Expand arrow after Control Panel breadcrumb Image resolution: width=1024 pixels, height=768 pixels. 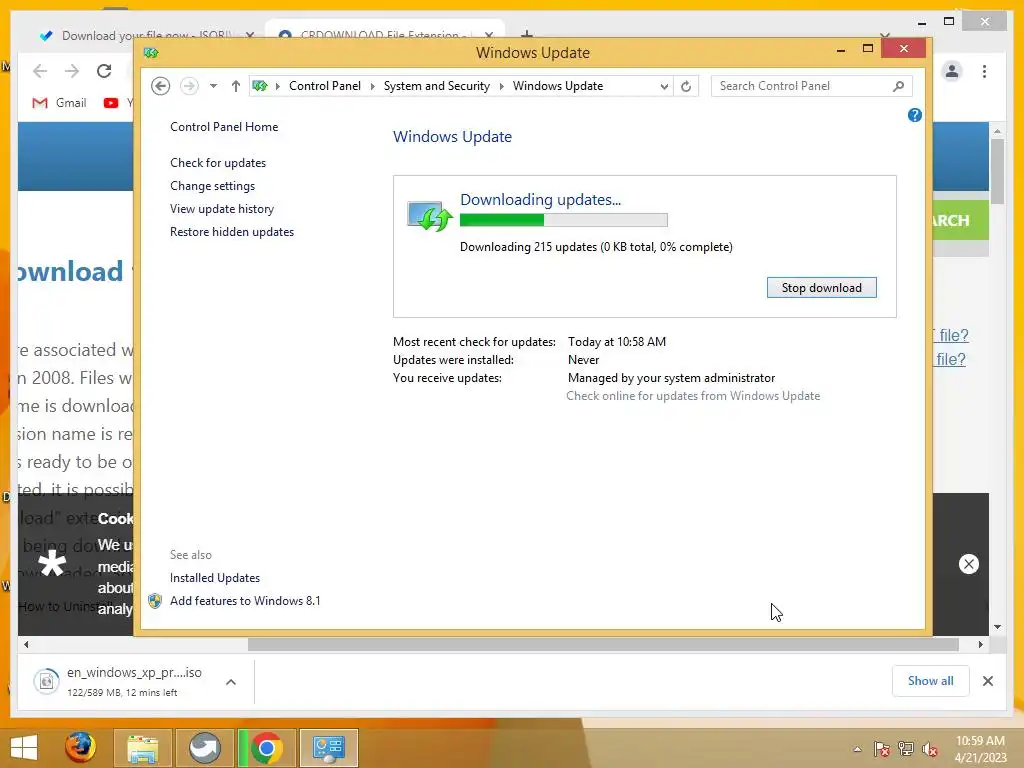tap(372, 86)
